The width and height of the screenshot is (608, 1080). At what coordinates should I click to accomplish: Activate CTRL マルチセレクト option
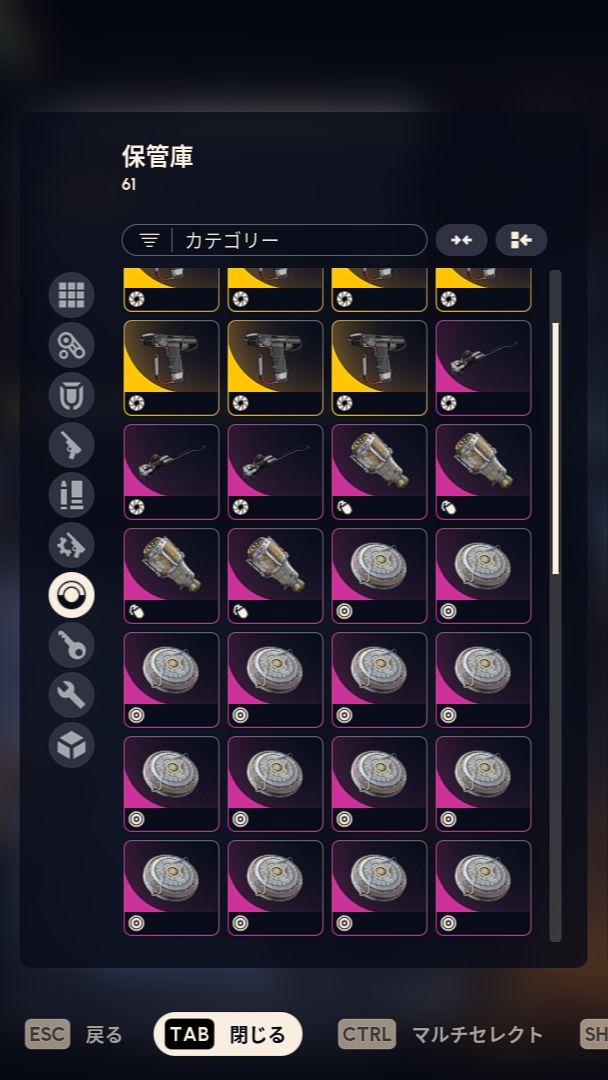click(441, 1034)
